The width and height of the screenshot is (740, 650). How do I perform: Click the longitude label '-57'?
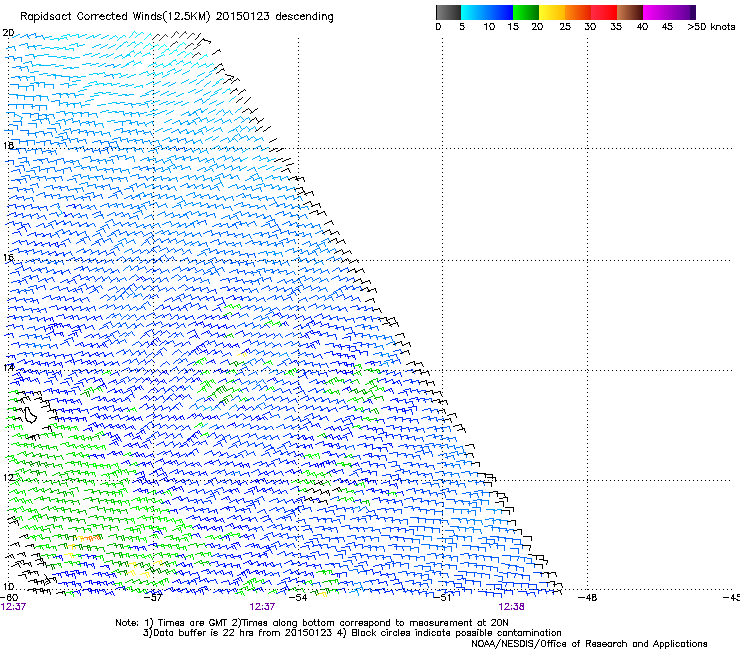point(153,598)
